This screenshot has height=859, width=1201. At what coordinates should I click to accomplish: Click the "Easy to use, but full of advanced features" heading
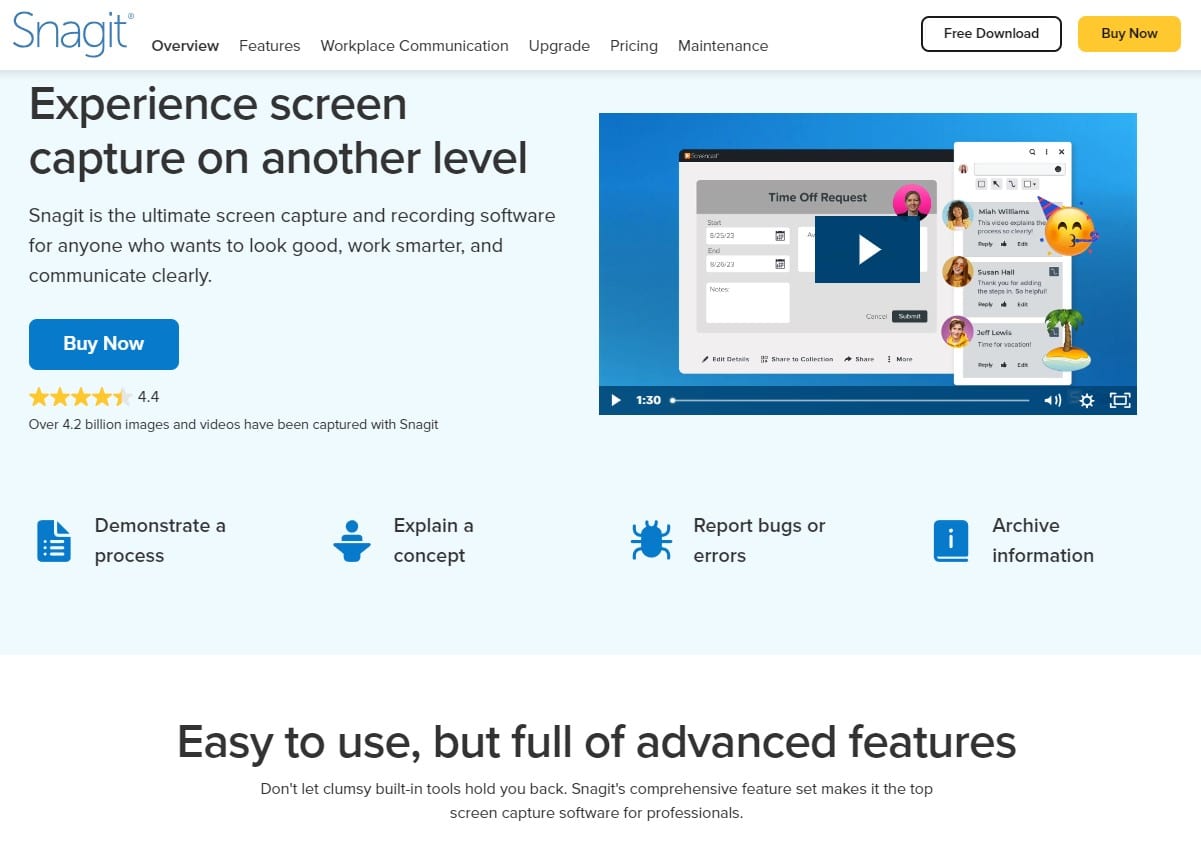pyautogui.click(x=597, y=742)
